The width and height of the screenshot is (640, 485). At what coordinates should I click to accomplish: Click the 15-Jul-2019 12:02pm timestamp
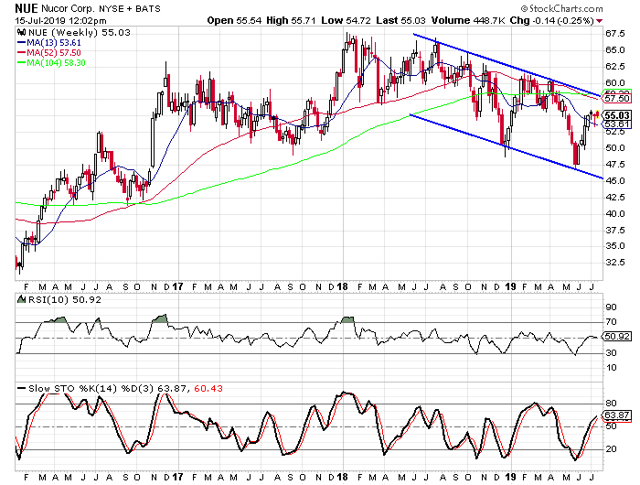point(60,20)
